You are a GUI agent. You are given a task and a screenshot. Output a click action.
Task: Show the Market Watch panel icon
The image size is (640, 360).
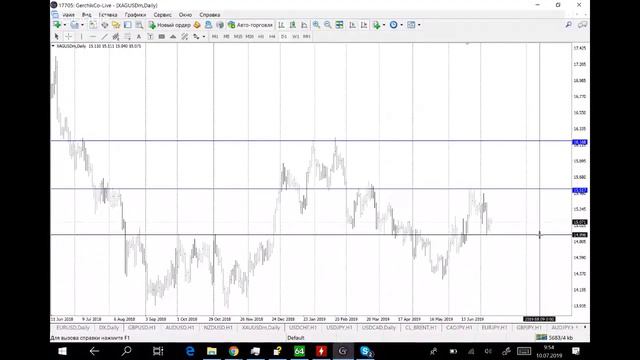point(93,25)
